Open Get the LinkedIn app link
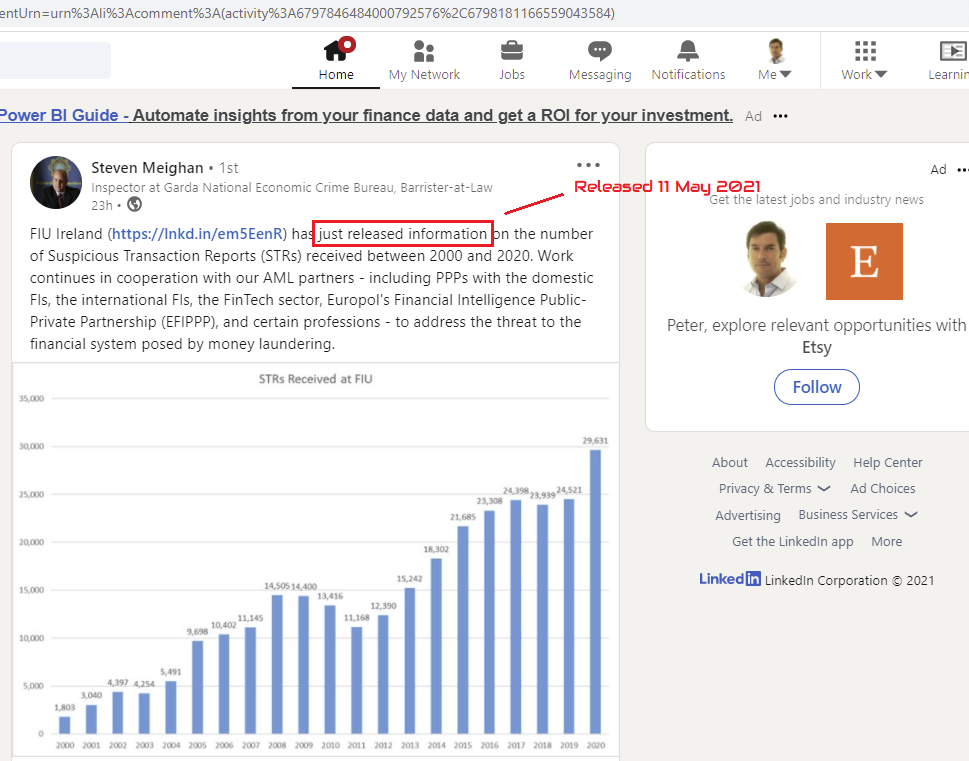The image size is (969, 761). point(792,542)
